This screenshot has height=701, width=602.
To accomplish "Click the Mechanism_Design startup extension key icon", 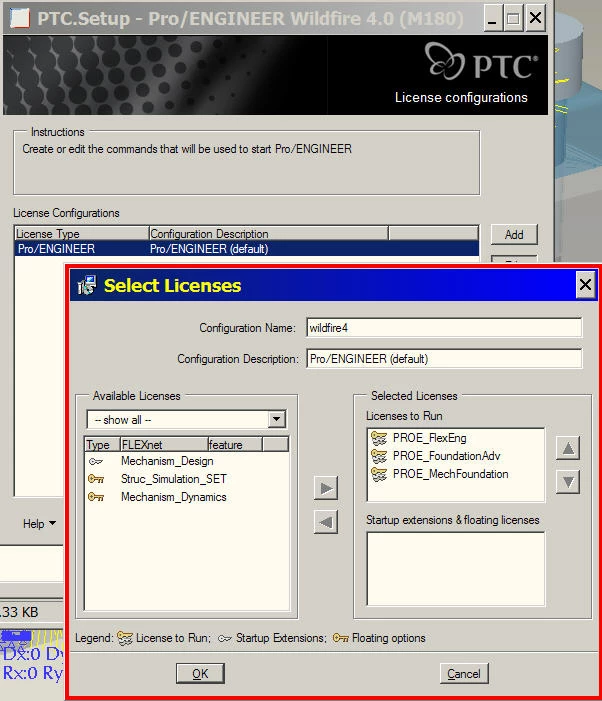I will click(96, 461).
